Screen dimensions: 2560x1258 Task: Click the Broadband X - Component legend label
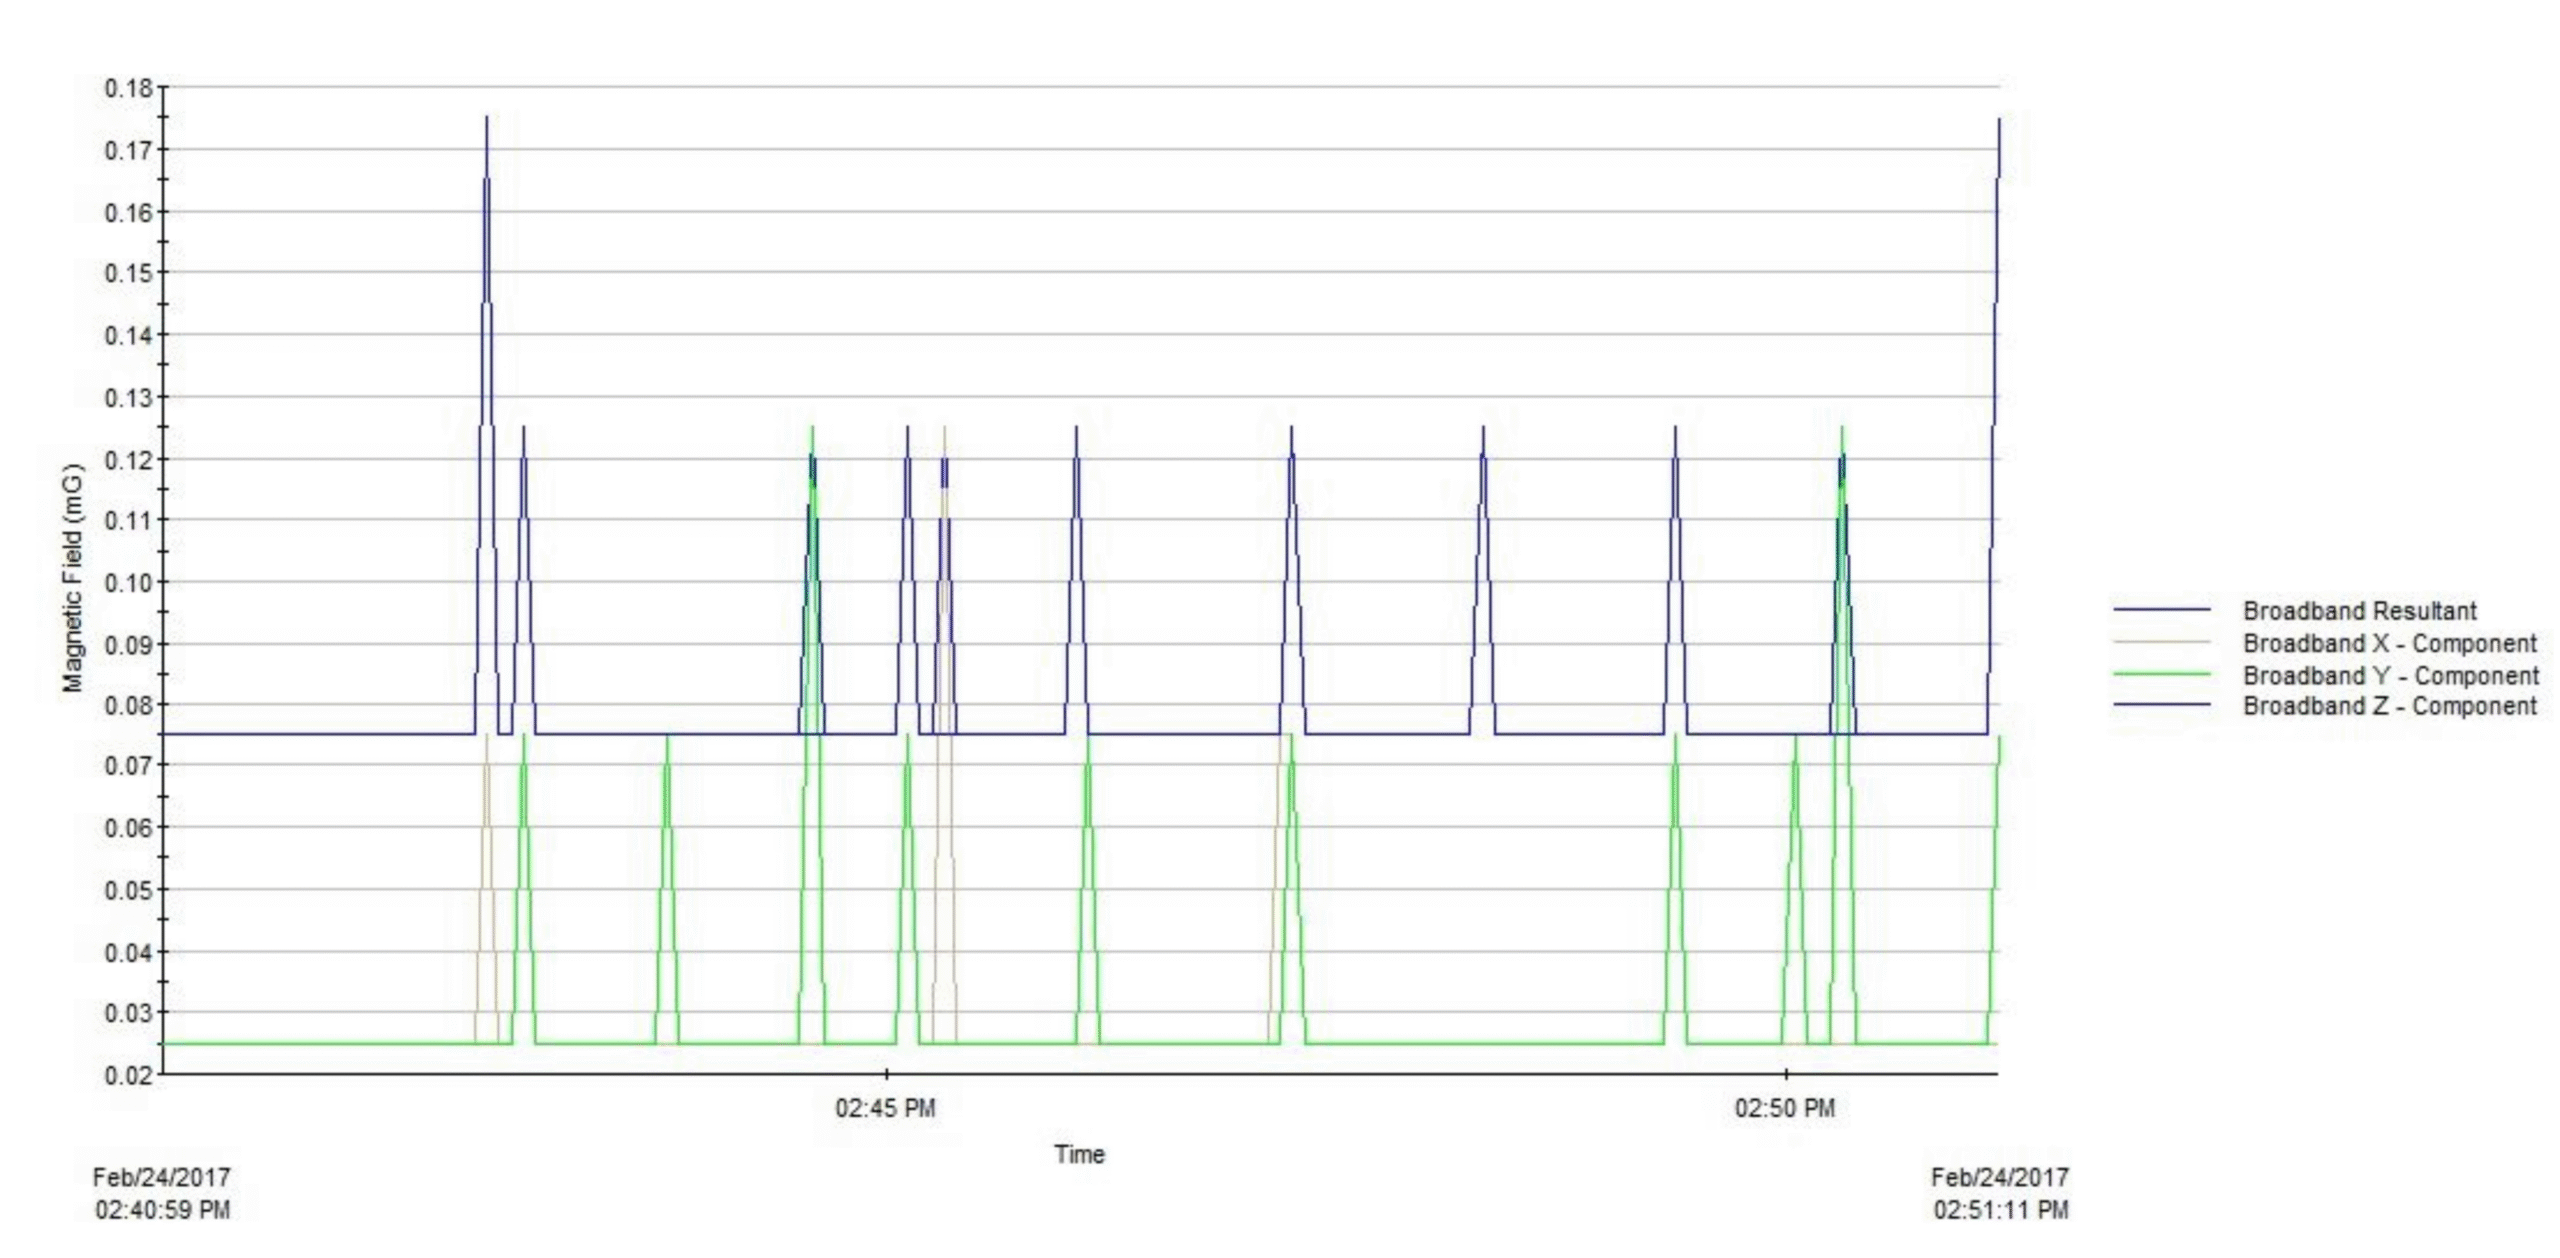pos(2388,643)
